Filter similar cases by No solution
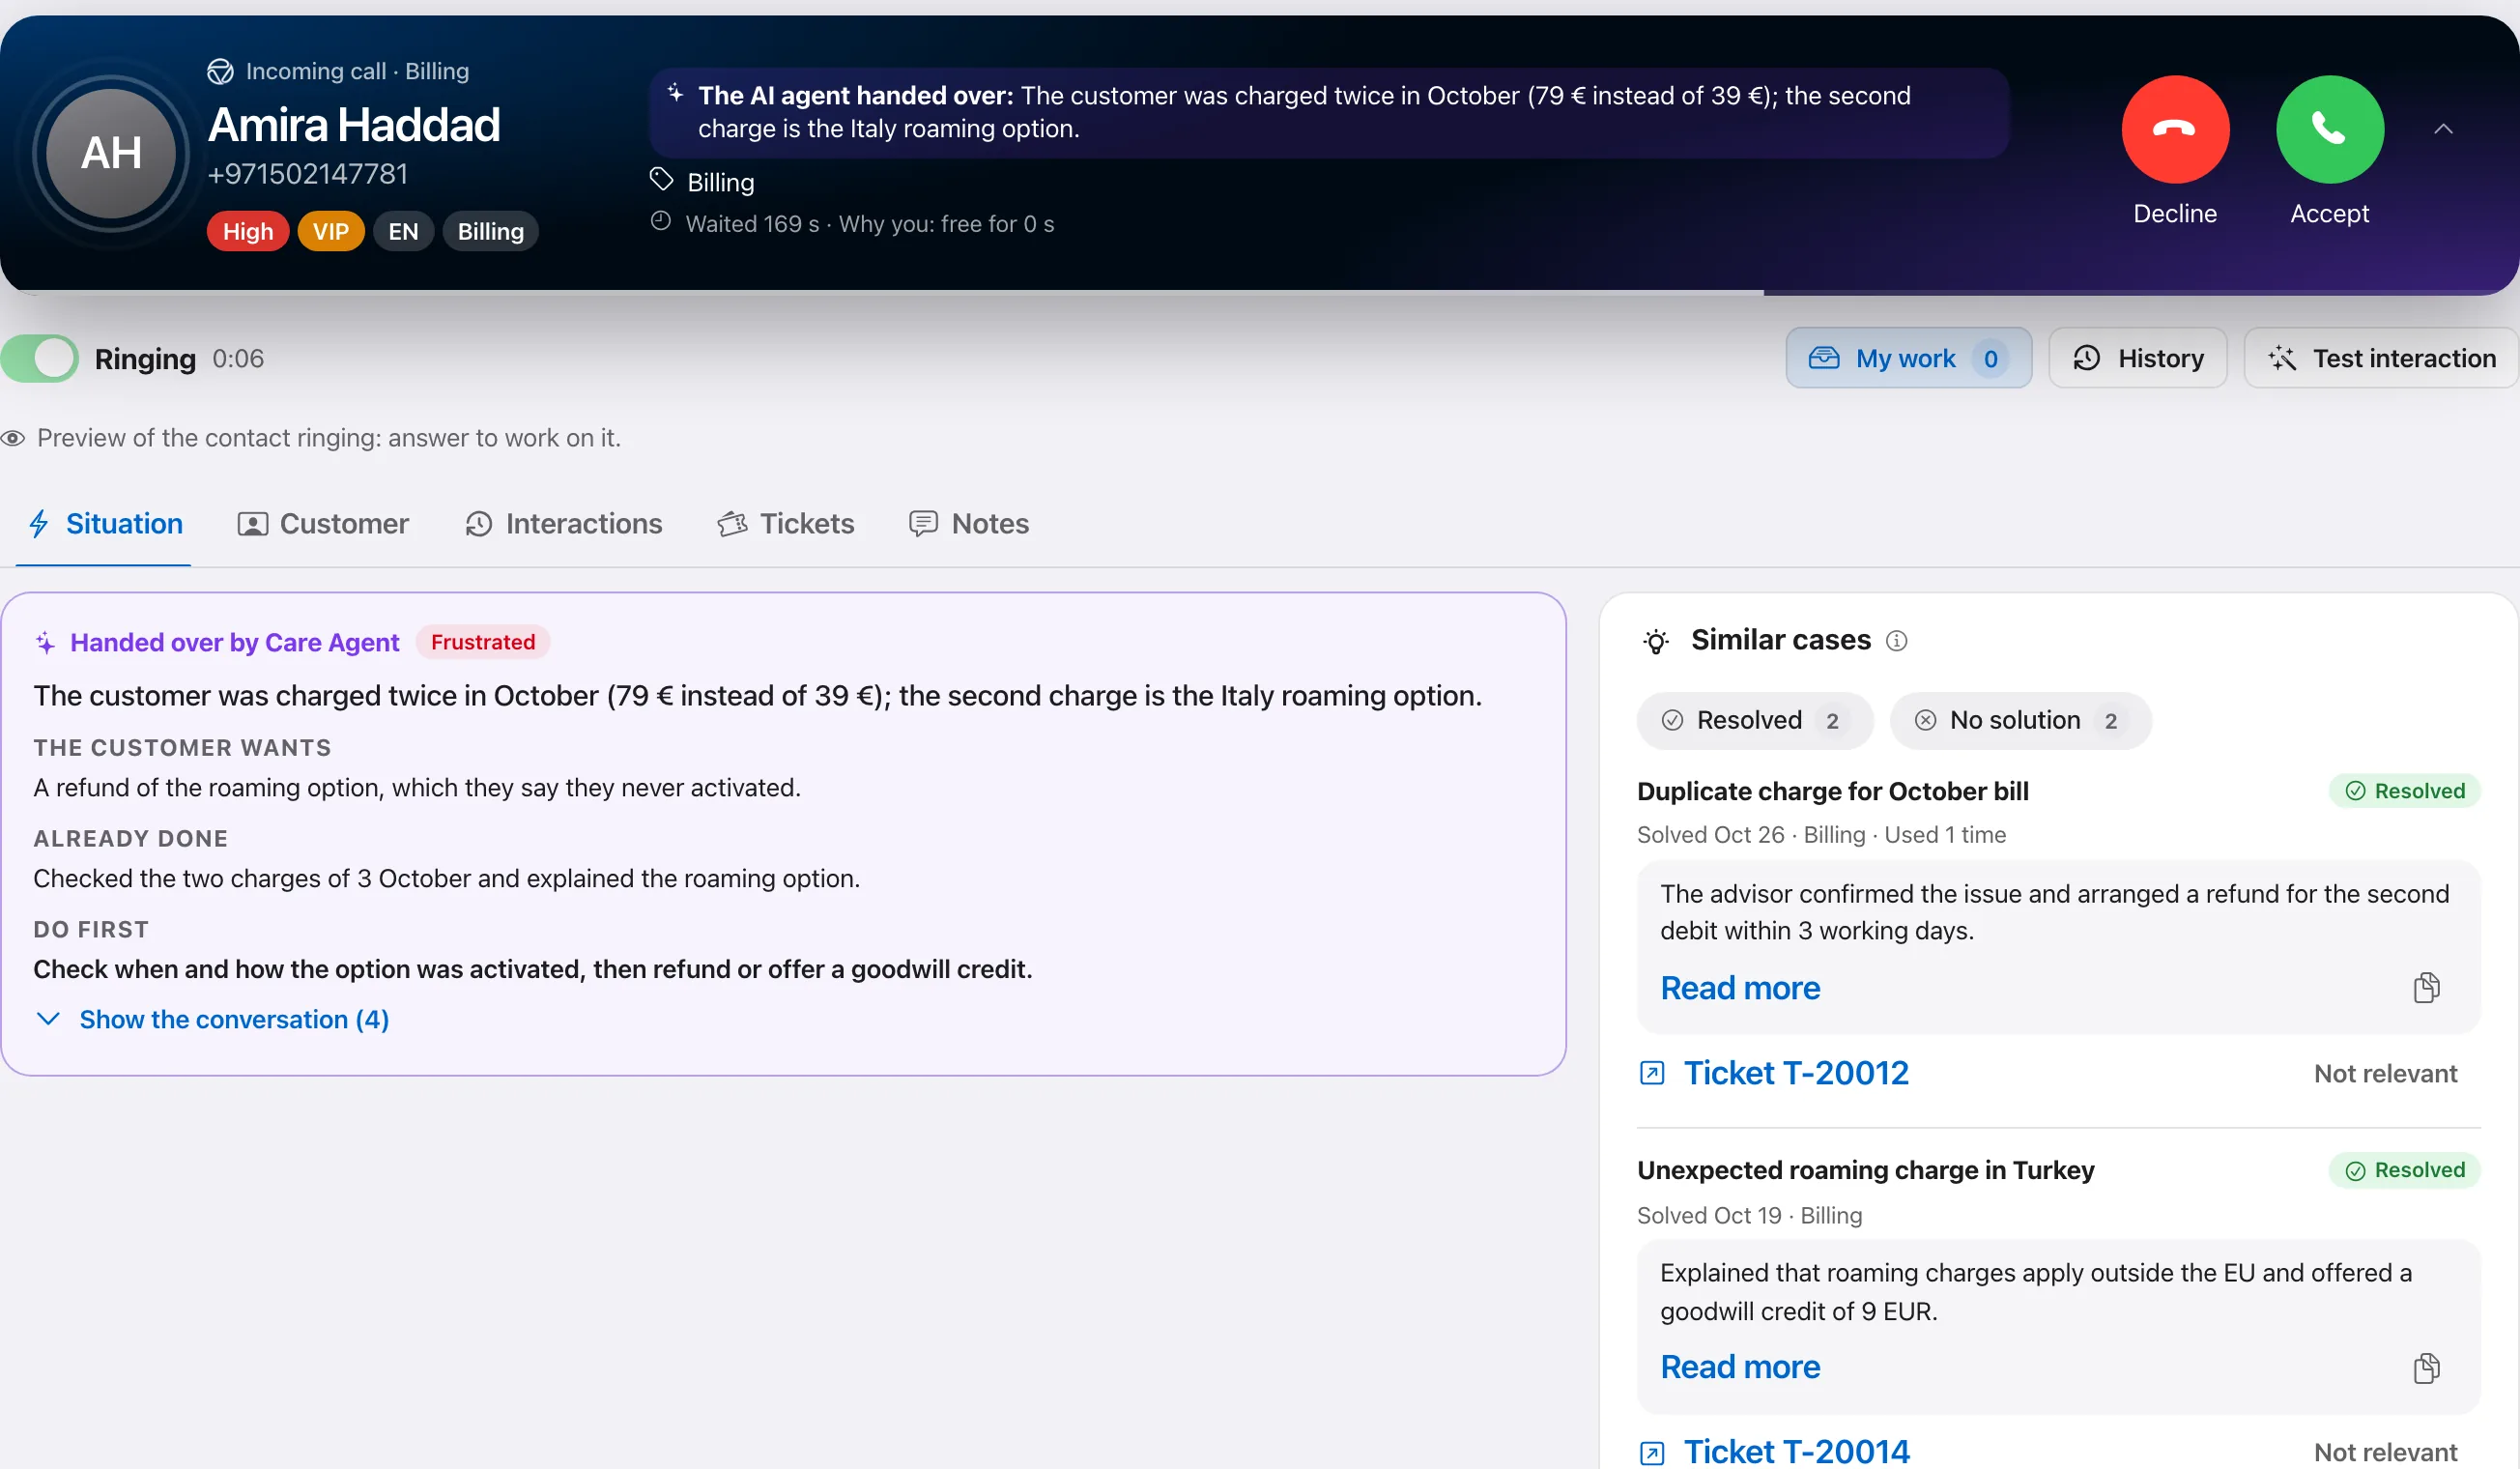Screen dimensions: 2520x1469 click(2020, 720)
